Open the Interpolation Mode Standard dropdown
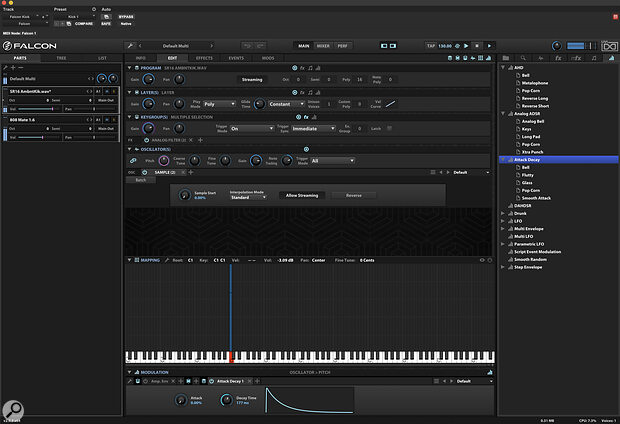Screen dimensions: 620x424 pos(248,197)
